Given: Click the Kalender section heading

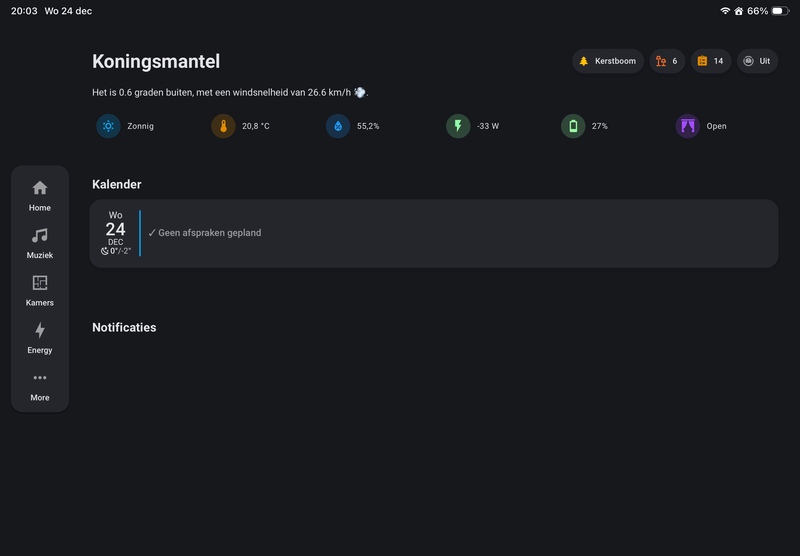Looking at the screenshot, I should [x=117, y=184].
